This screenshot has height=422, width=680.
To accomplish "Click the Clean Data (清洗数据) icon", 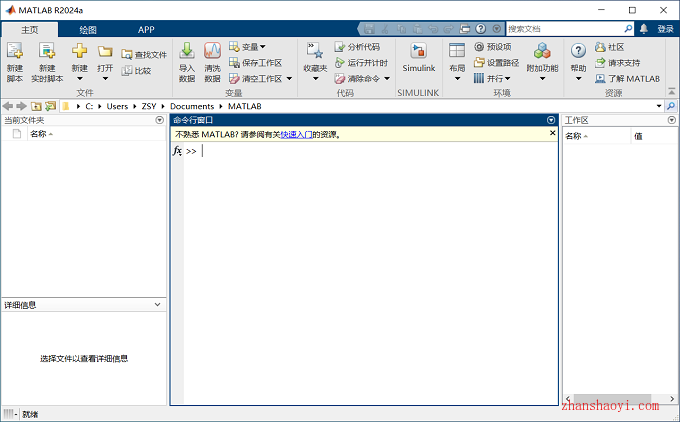I will [x=212, y=51].
